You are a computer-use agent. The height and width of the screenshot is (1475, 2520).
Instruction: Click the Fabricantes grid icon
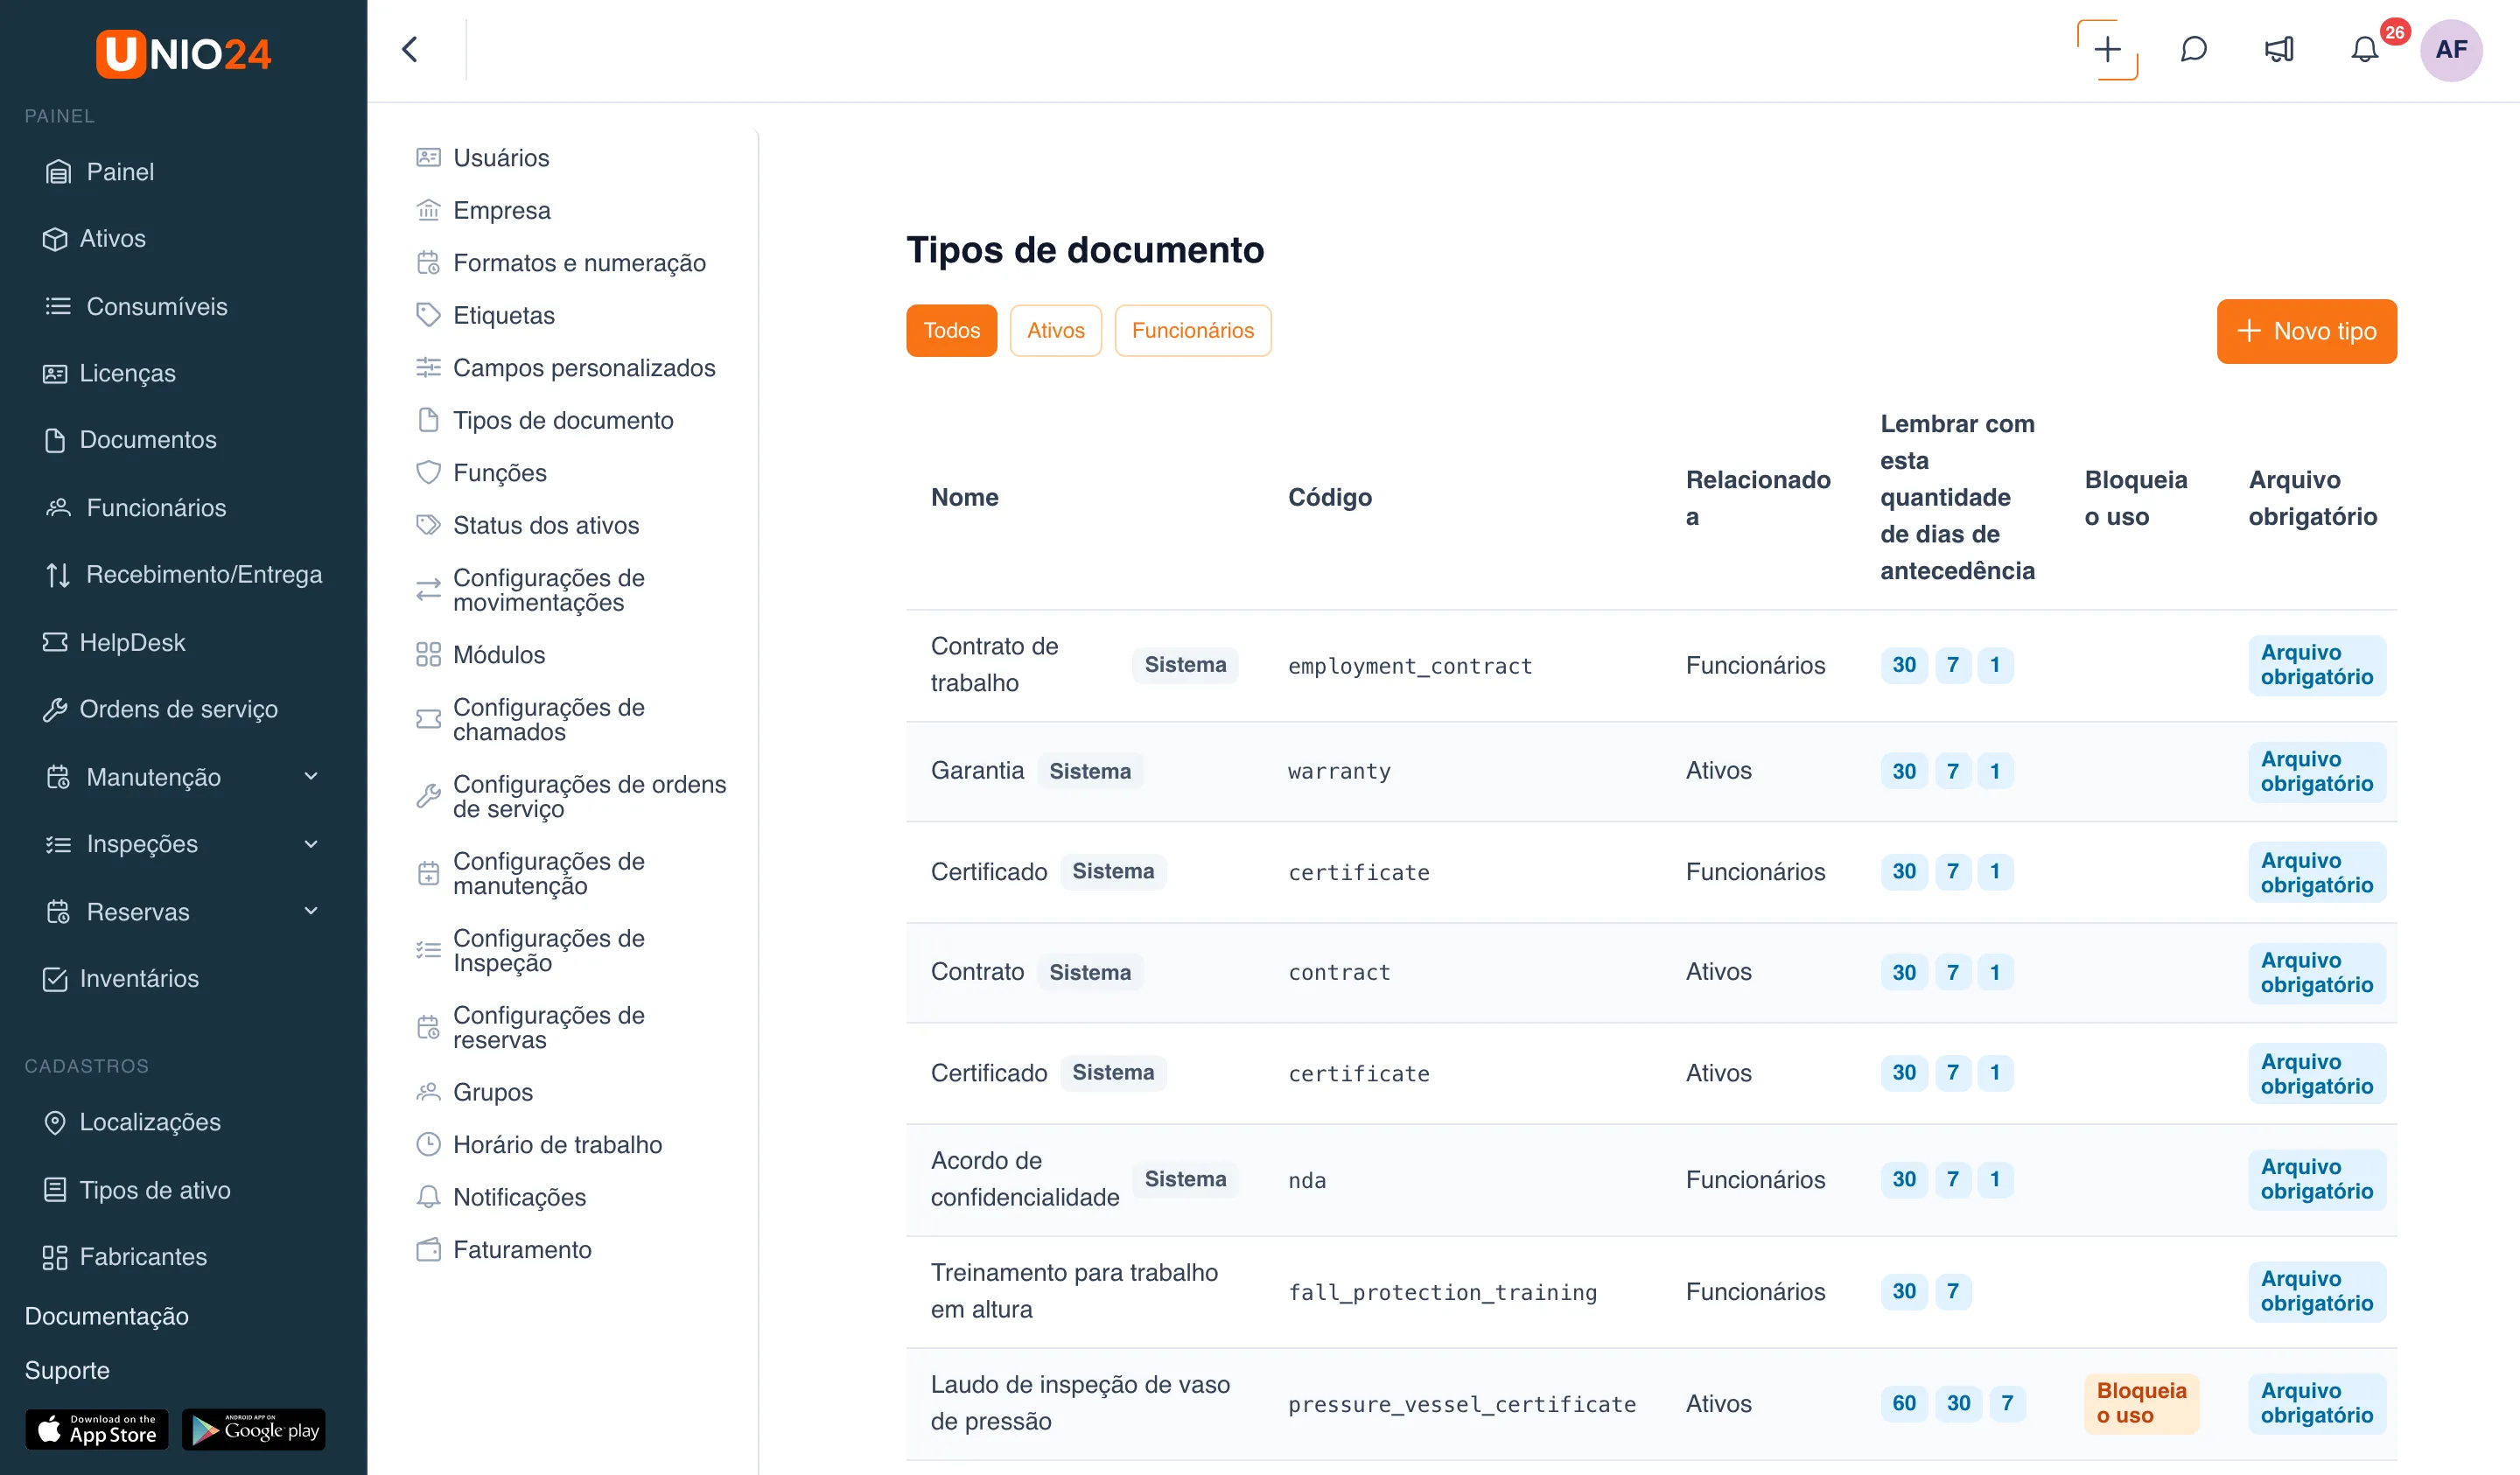[55, 1257]
